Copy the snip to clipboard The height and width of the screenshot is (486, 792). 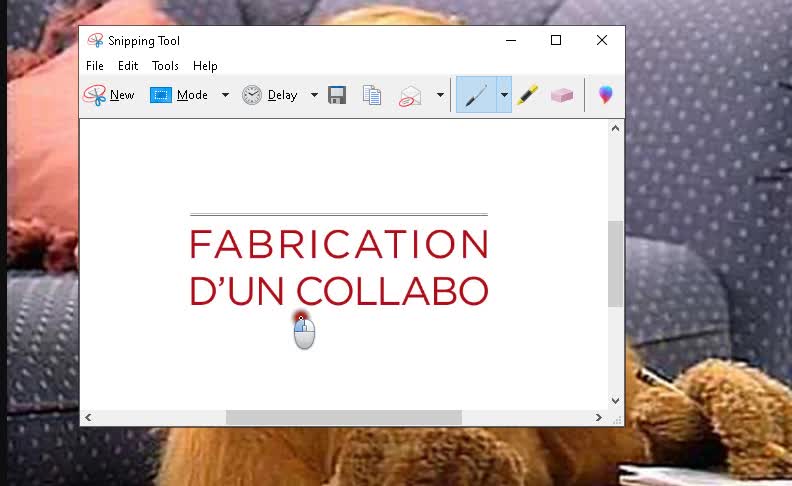pos(372,95)
